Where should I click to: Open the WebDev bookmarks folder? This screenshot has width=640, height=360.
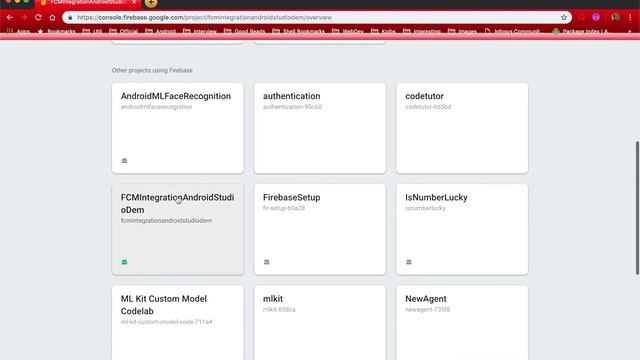coord(348,31)
